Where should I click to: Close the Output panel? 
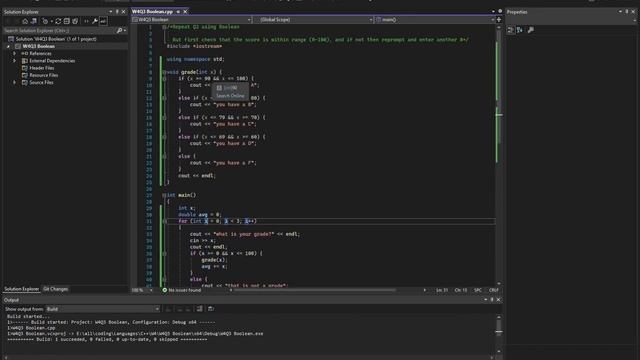pyautogui.click(x=498, y=300)
